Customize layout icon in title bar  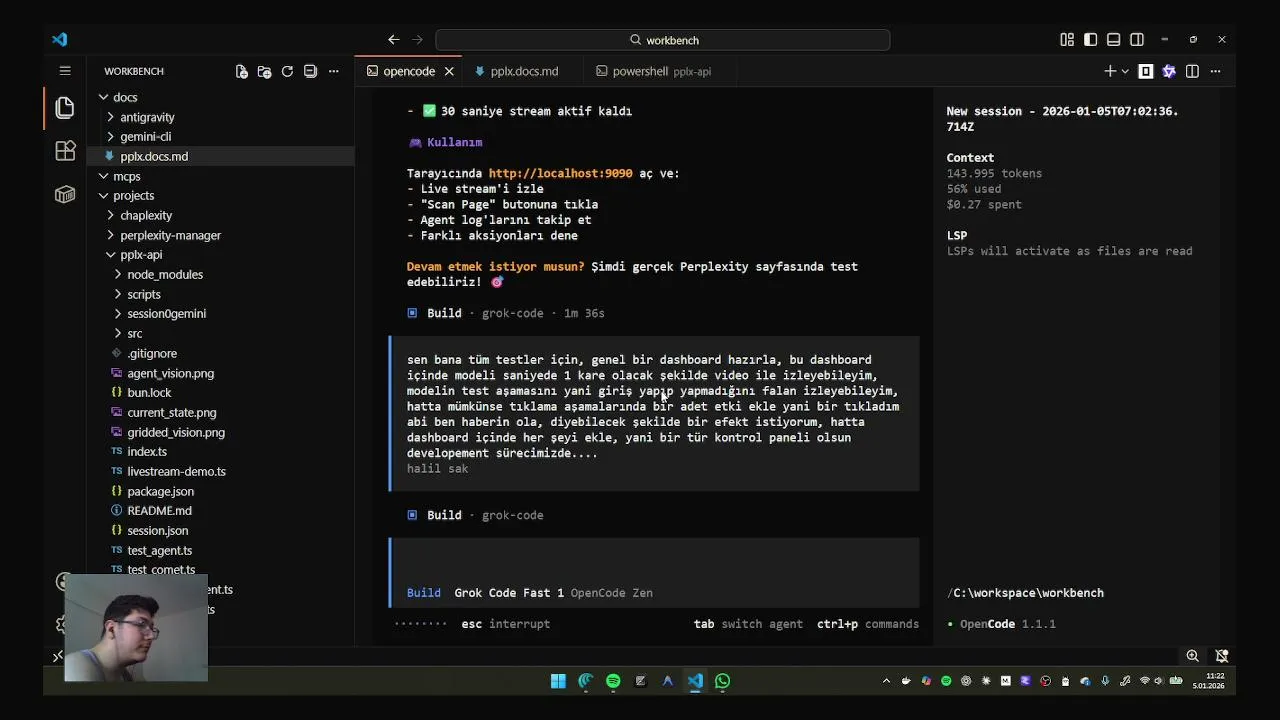point(1067,40)
